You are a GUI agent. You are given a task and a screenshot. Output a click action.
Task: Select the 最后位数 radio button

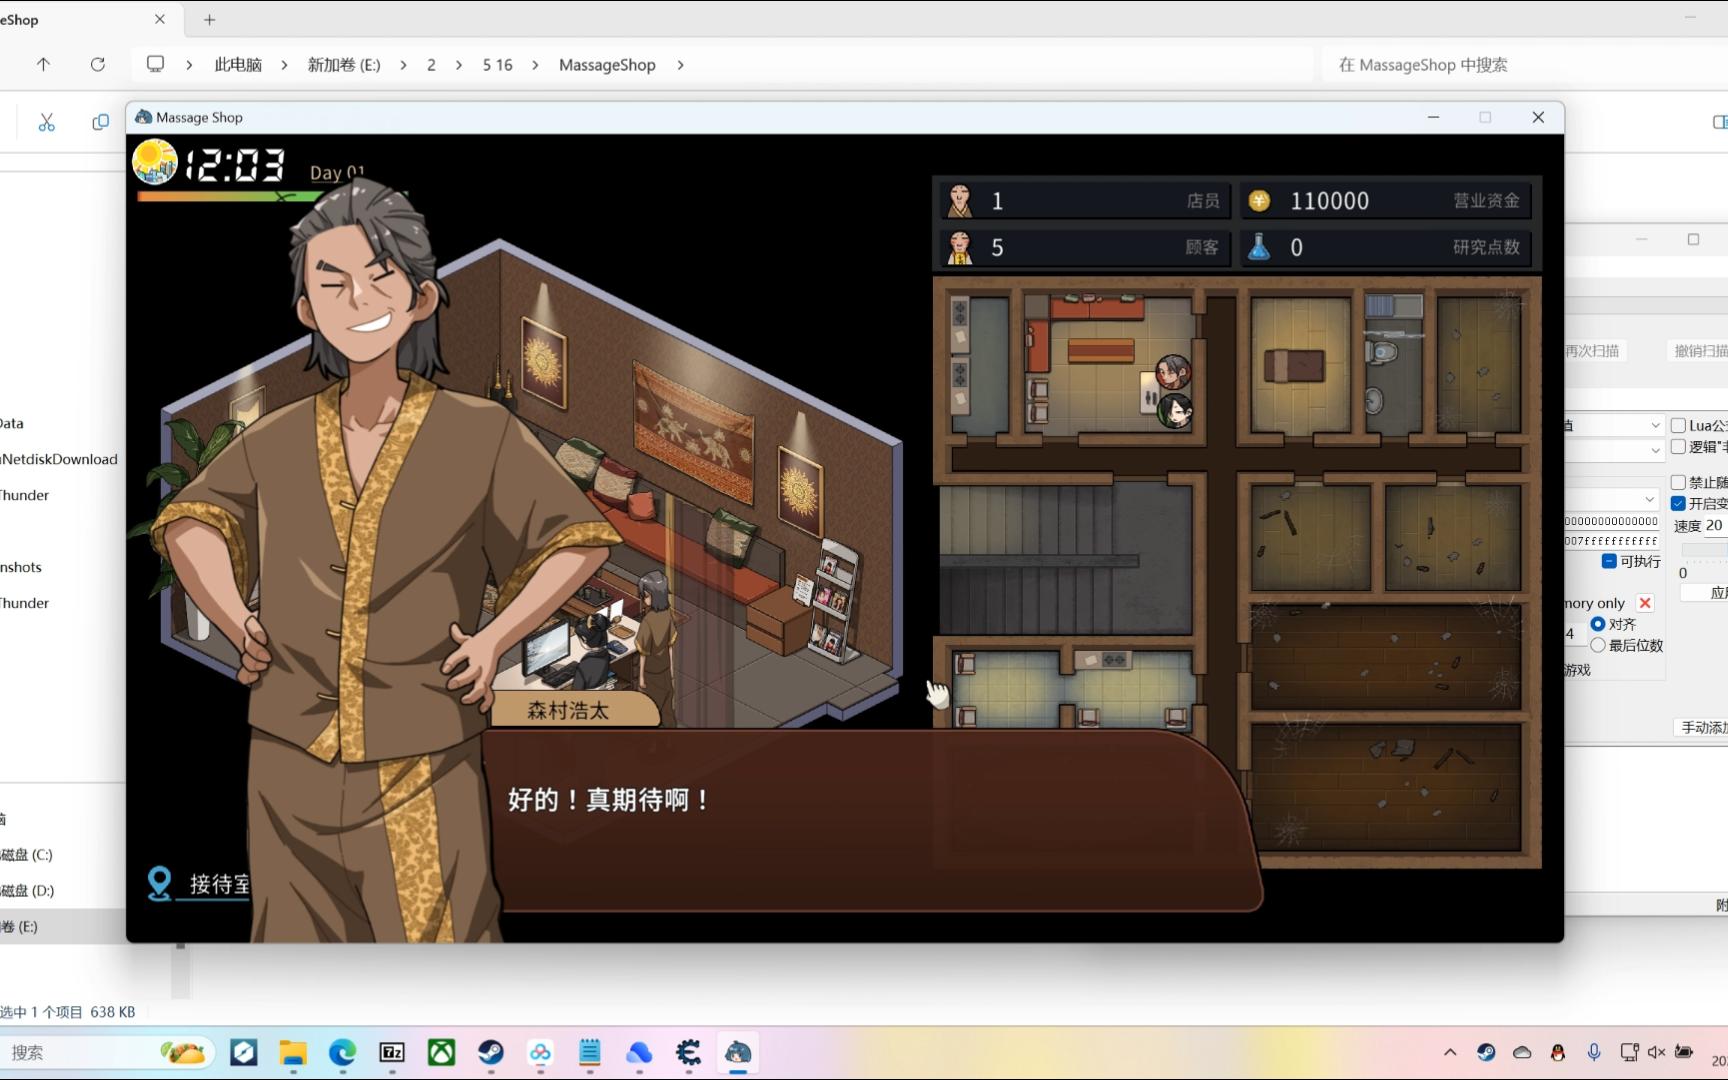click(x=1598, y=645)
